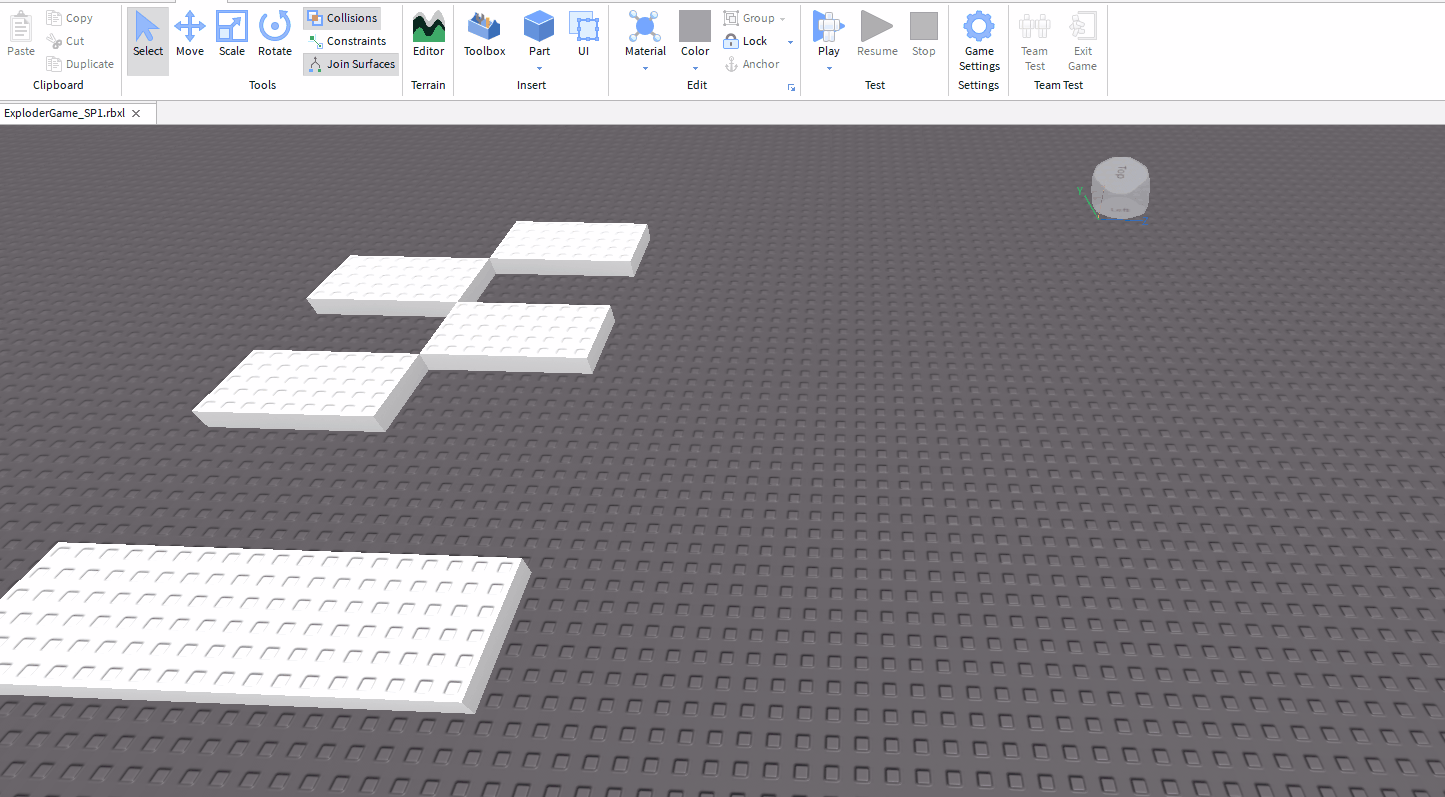Viewport: 1445px width, 797px height.
Task: Toggle Collisions on or off
Action: tap(341, 17)
